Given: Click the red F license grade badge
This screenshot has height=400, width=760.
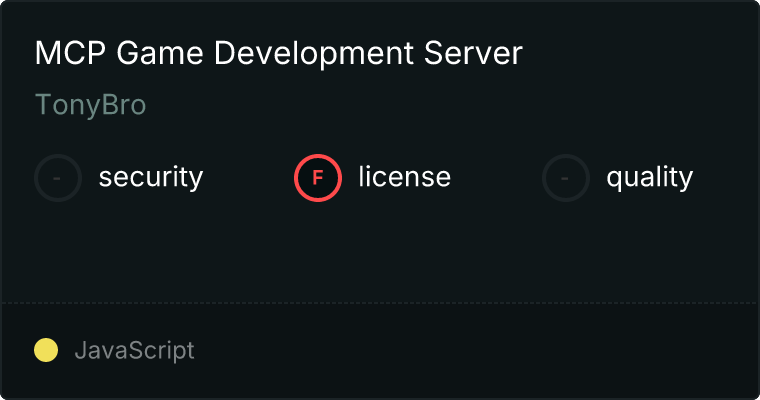Looking at the screenshot, I should pyautogui.click(x=318, y=178).
